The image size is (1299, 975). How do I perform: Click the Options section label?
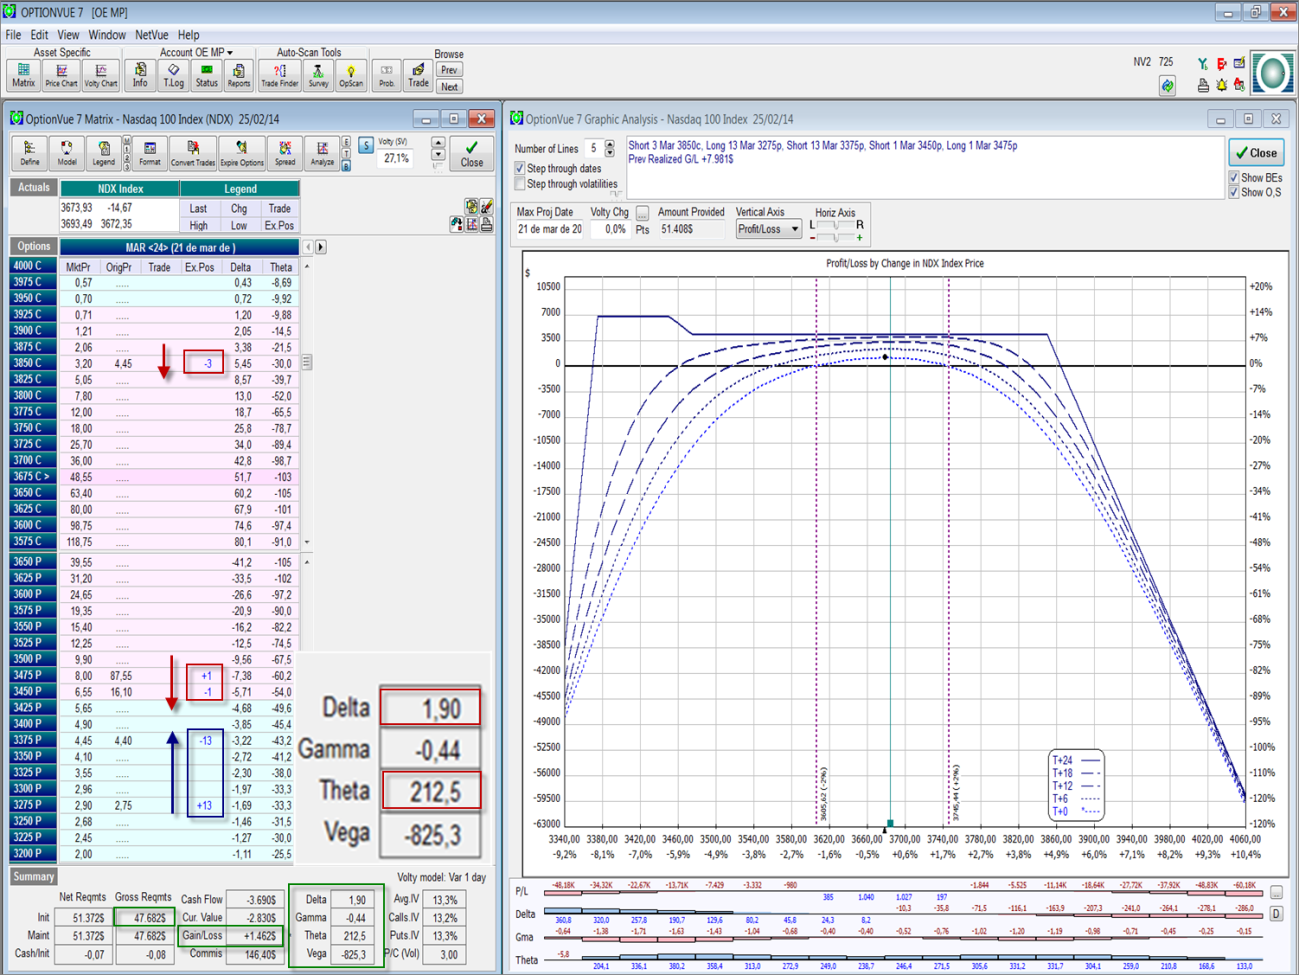click(x=33, y=246)
